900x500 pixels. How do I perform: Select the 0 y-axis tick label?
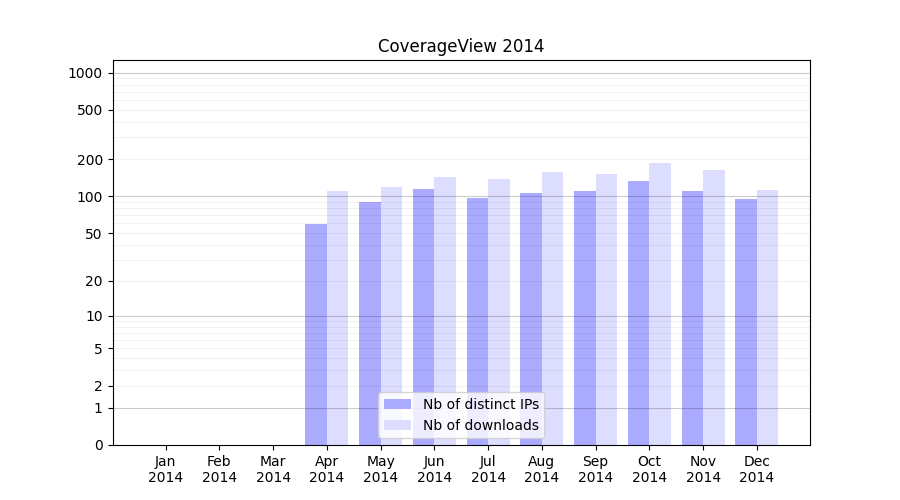98,445
